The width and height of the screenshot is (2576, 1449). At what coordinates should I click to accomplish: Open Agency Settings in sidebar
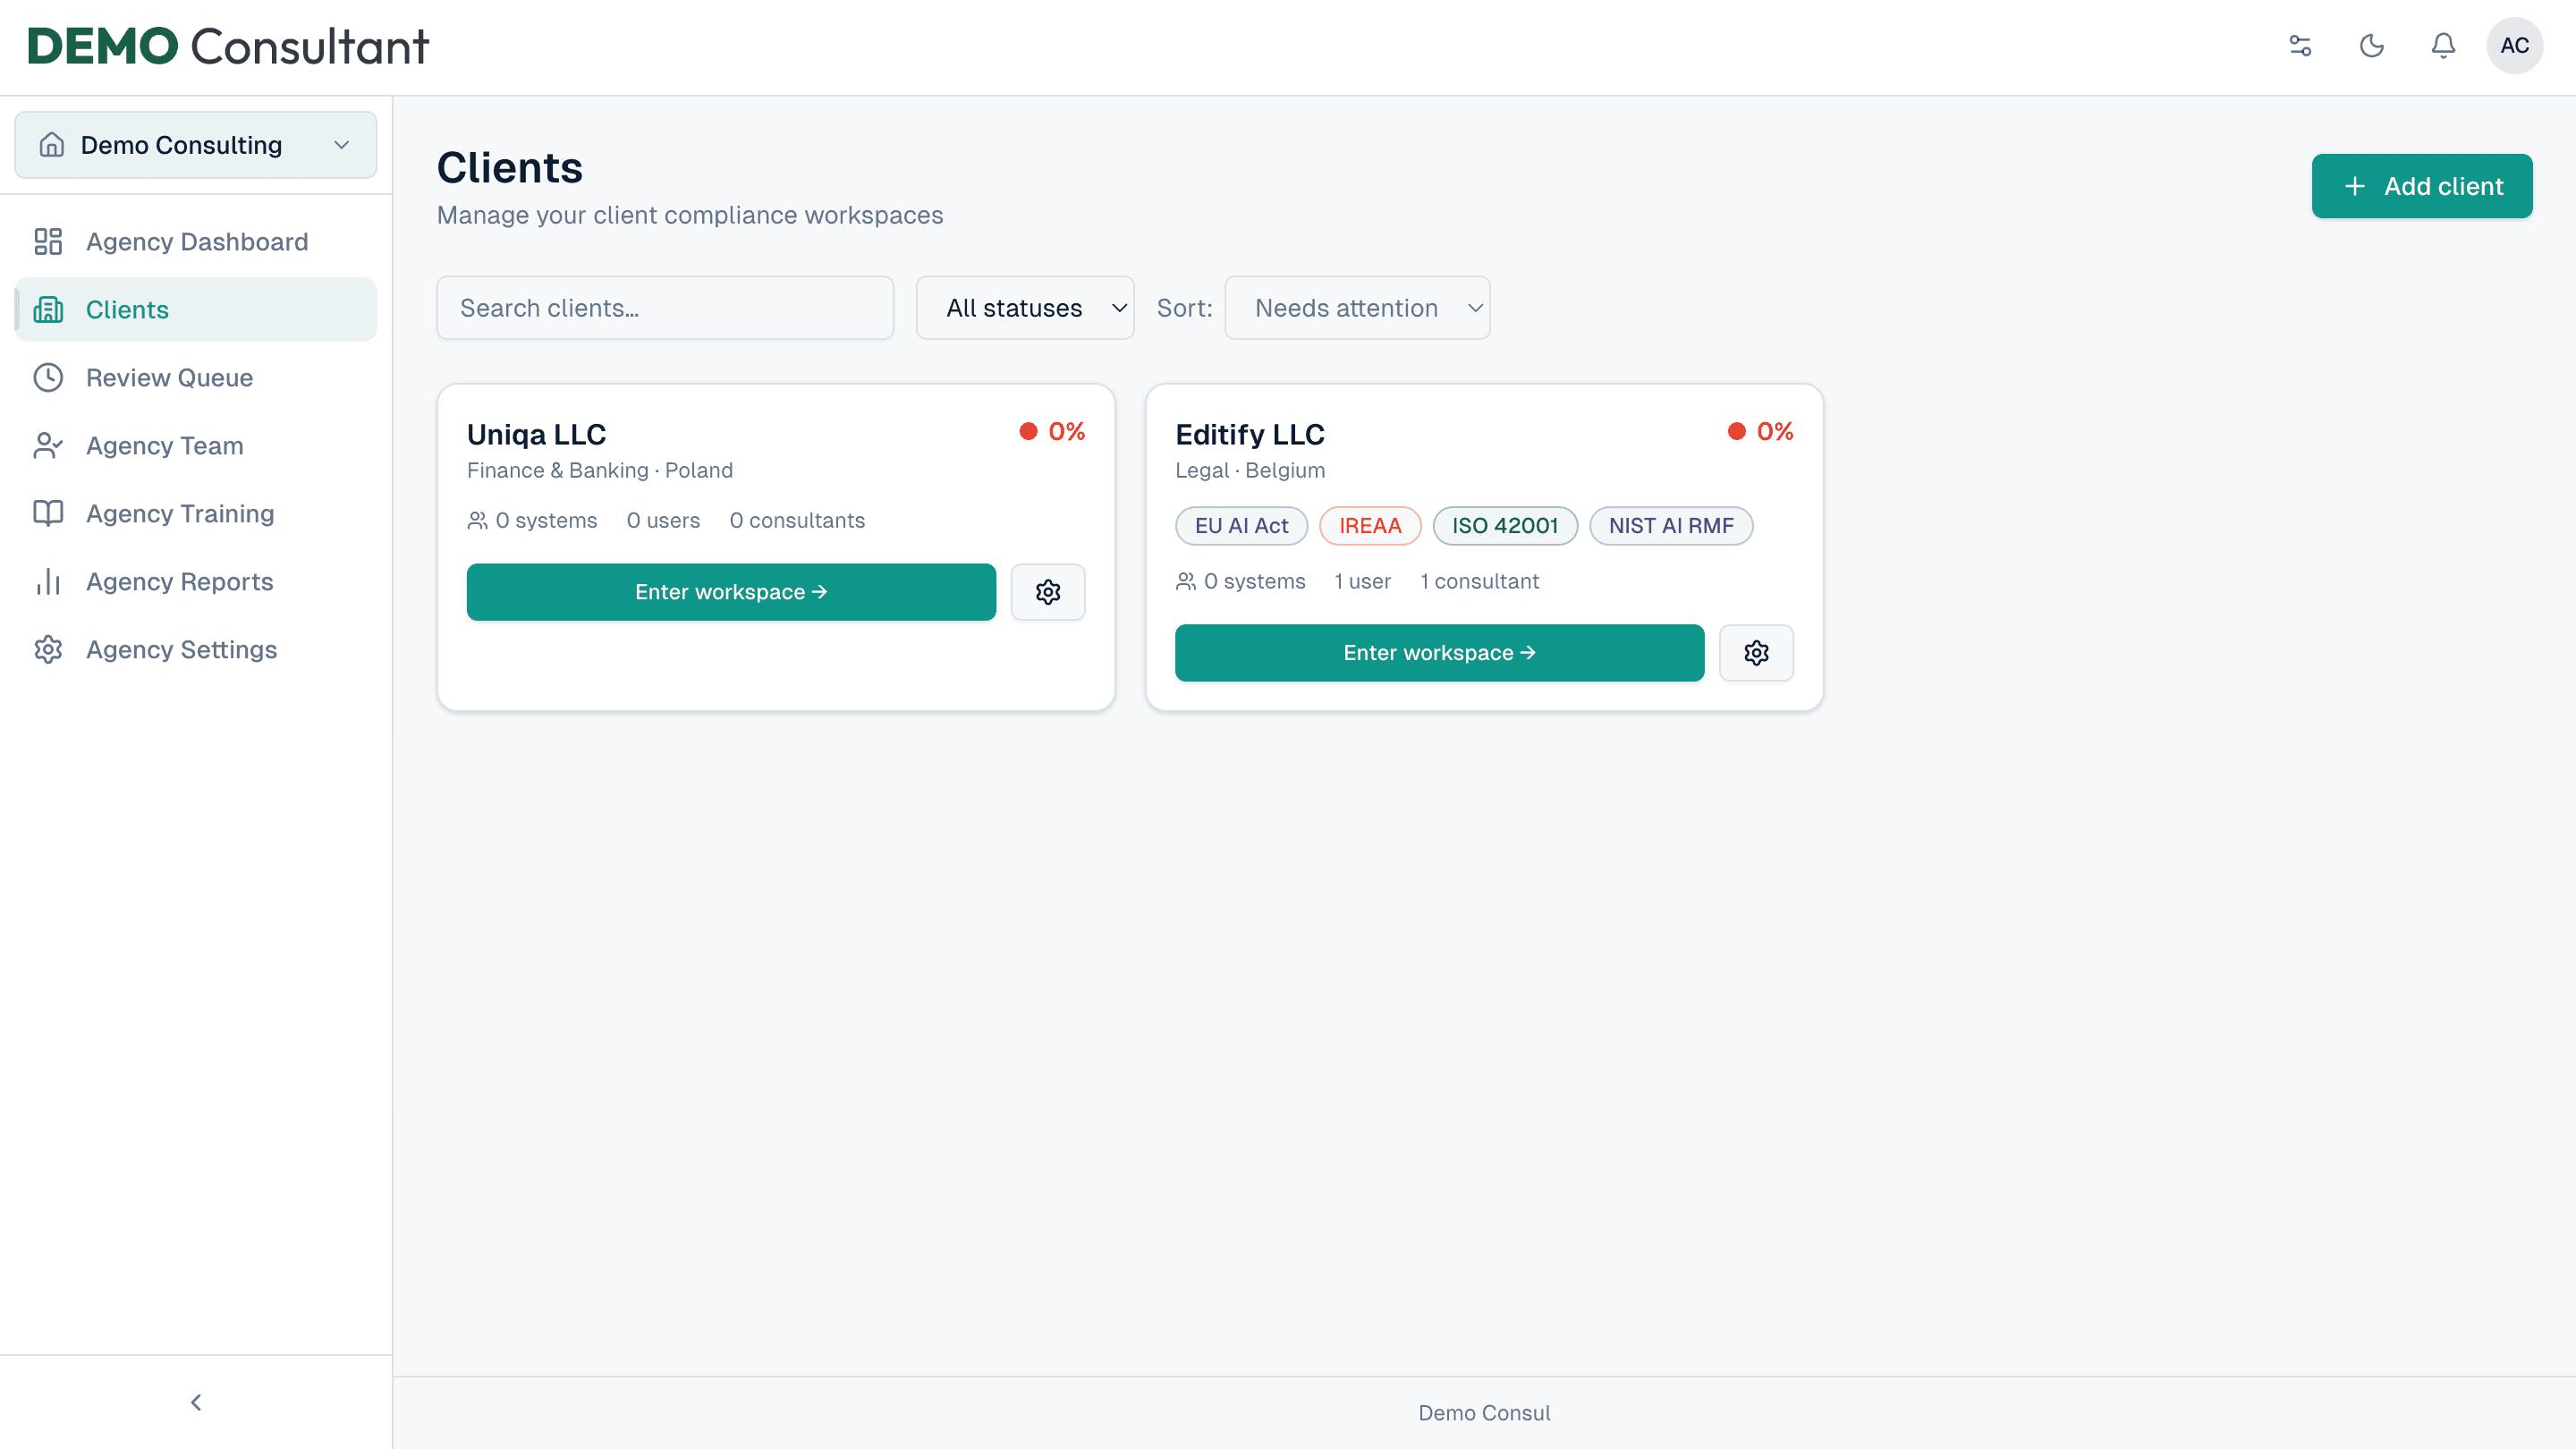point(196,650)
